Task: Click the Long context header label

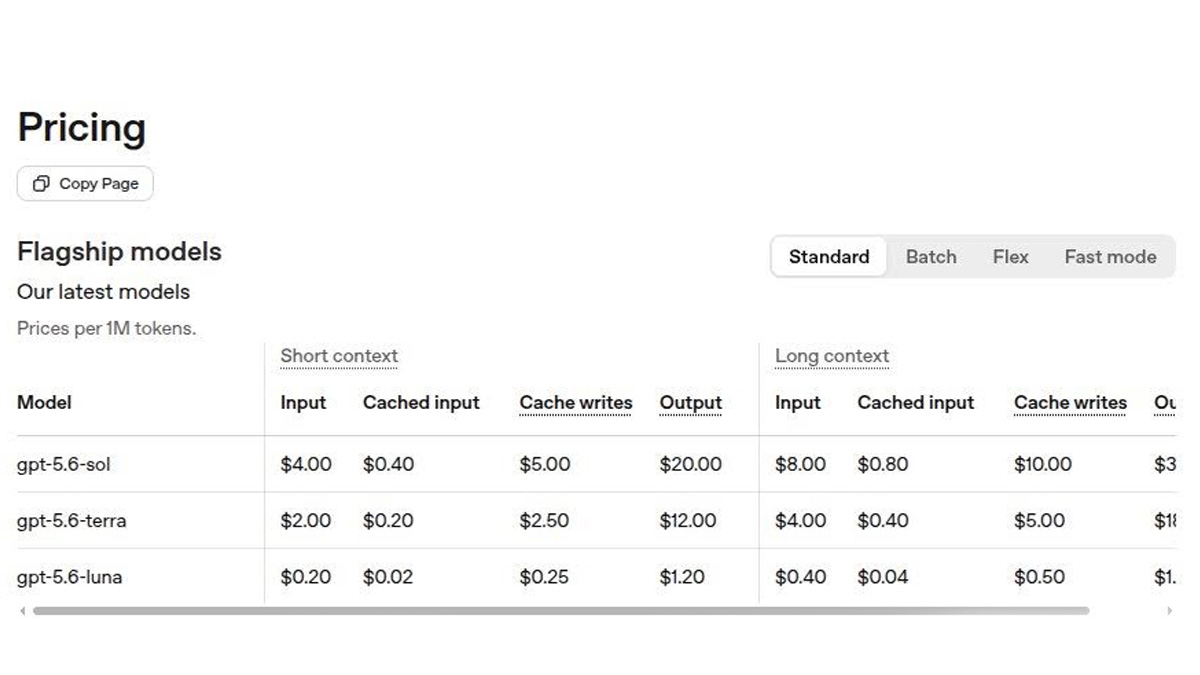Action: point(832,356)
